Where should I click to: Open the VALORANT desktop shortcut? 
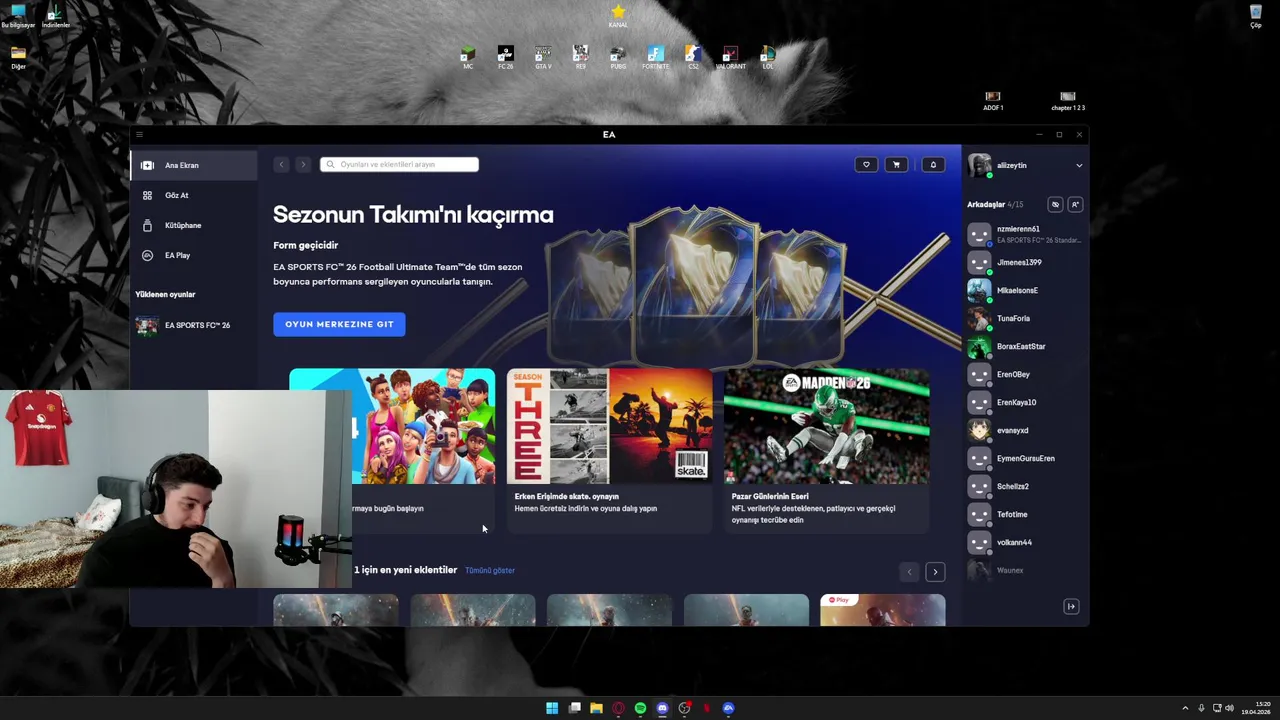click(730, 57)
